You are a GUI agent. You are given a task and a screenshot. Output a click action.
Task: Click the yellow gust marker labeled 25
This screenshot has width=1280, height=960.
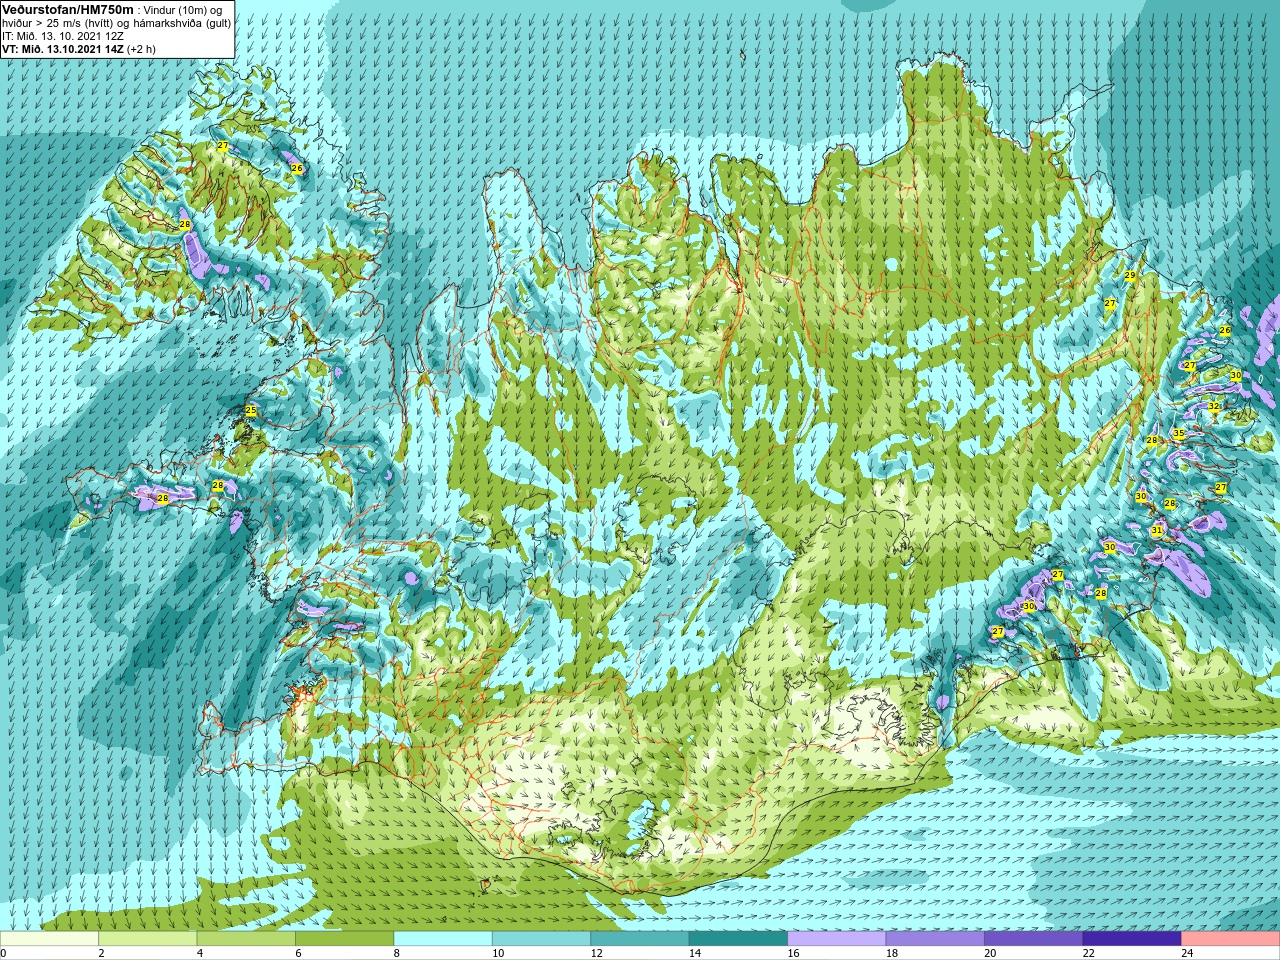coord(251,411)
